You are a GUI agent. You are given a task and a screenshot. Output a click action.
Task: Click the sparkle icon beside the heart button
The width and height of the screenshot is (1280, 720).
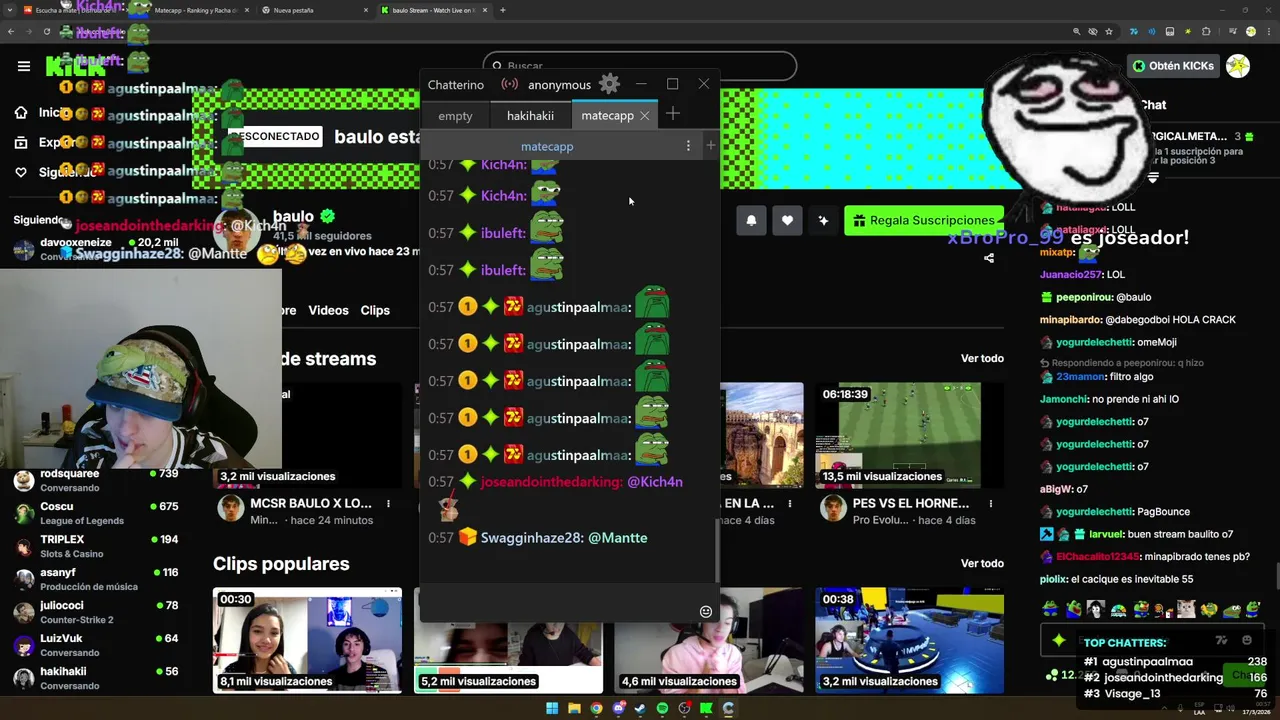(823, 220)
